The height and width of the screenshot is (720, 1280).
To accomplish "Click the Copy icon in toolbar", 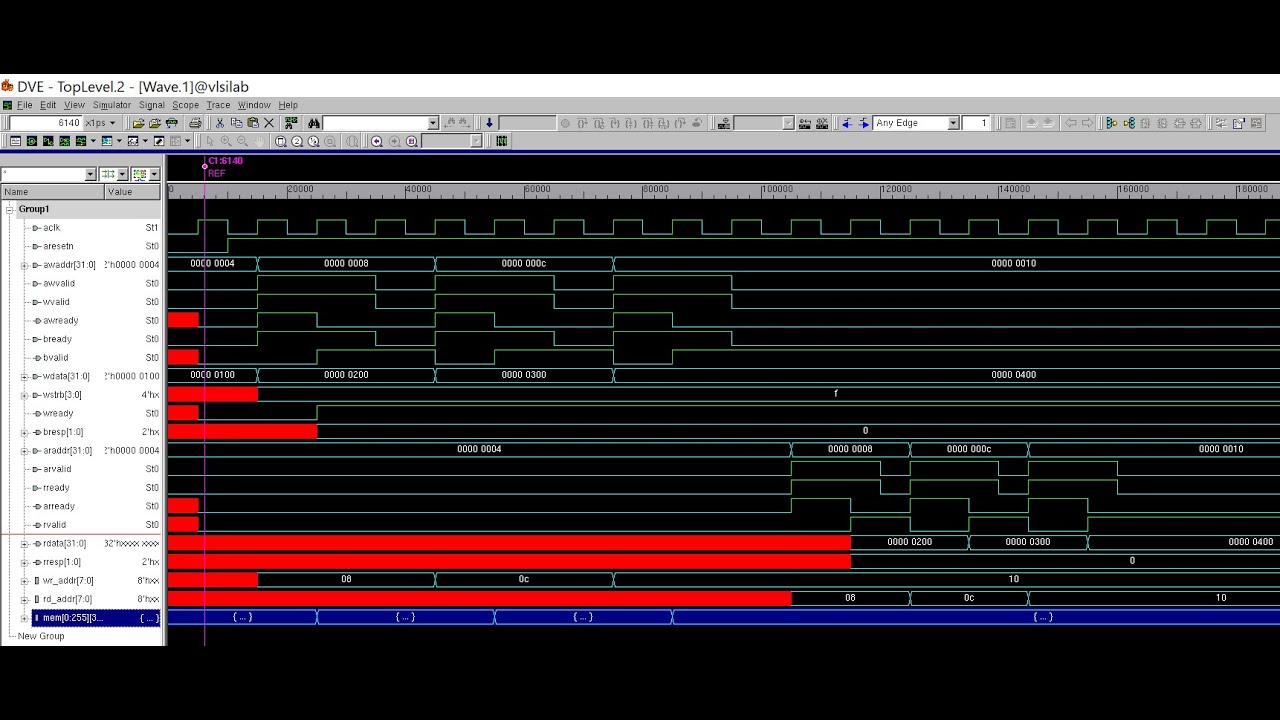I will (236, 123).
